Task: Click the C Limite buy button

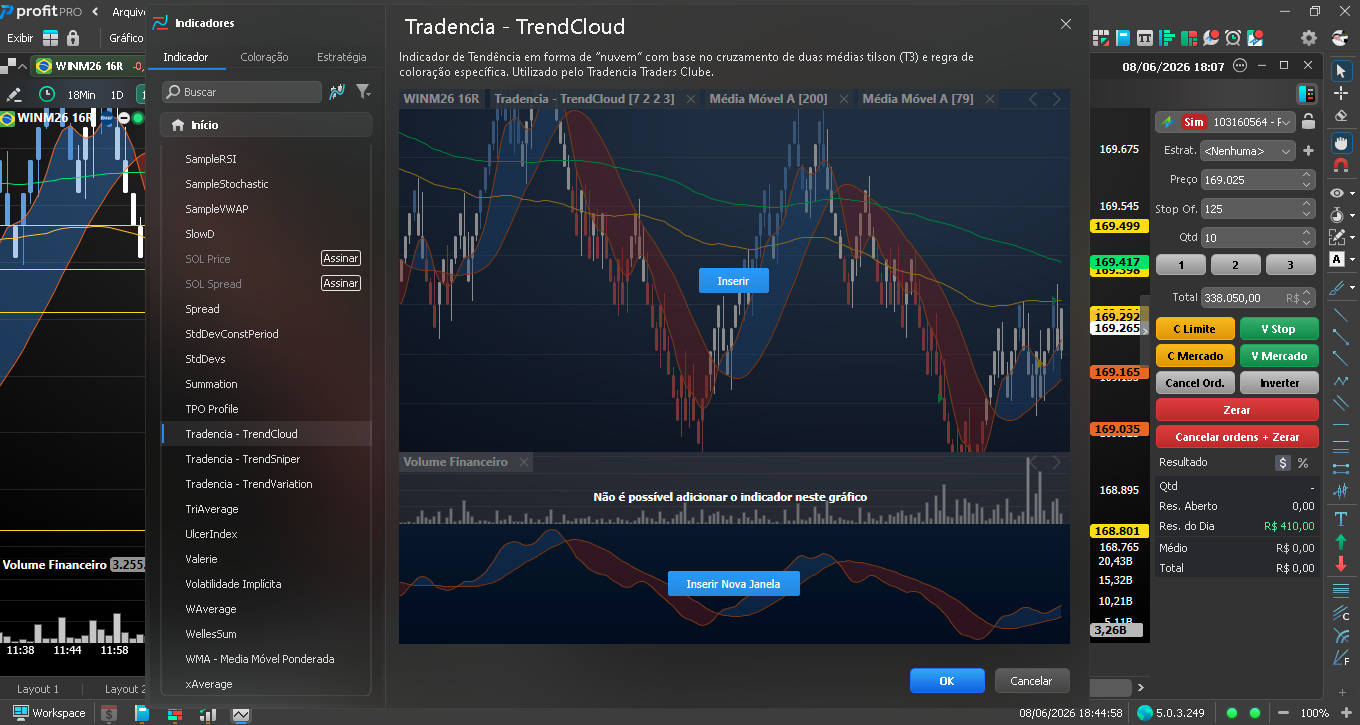Action: pos(1194,329)
